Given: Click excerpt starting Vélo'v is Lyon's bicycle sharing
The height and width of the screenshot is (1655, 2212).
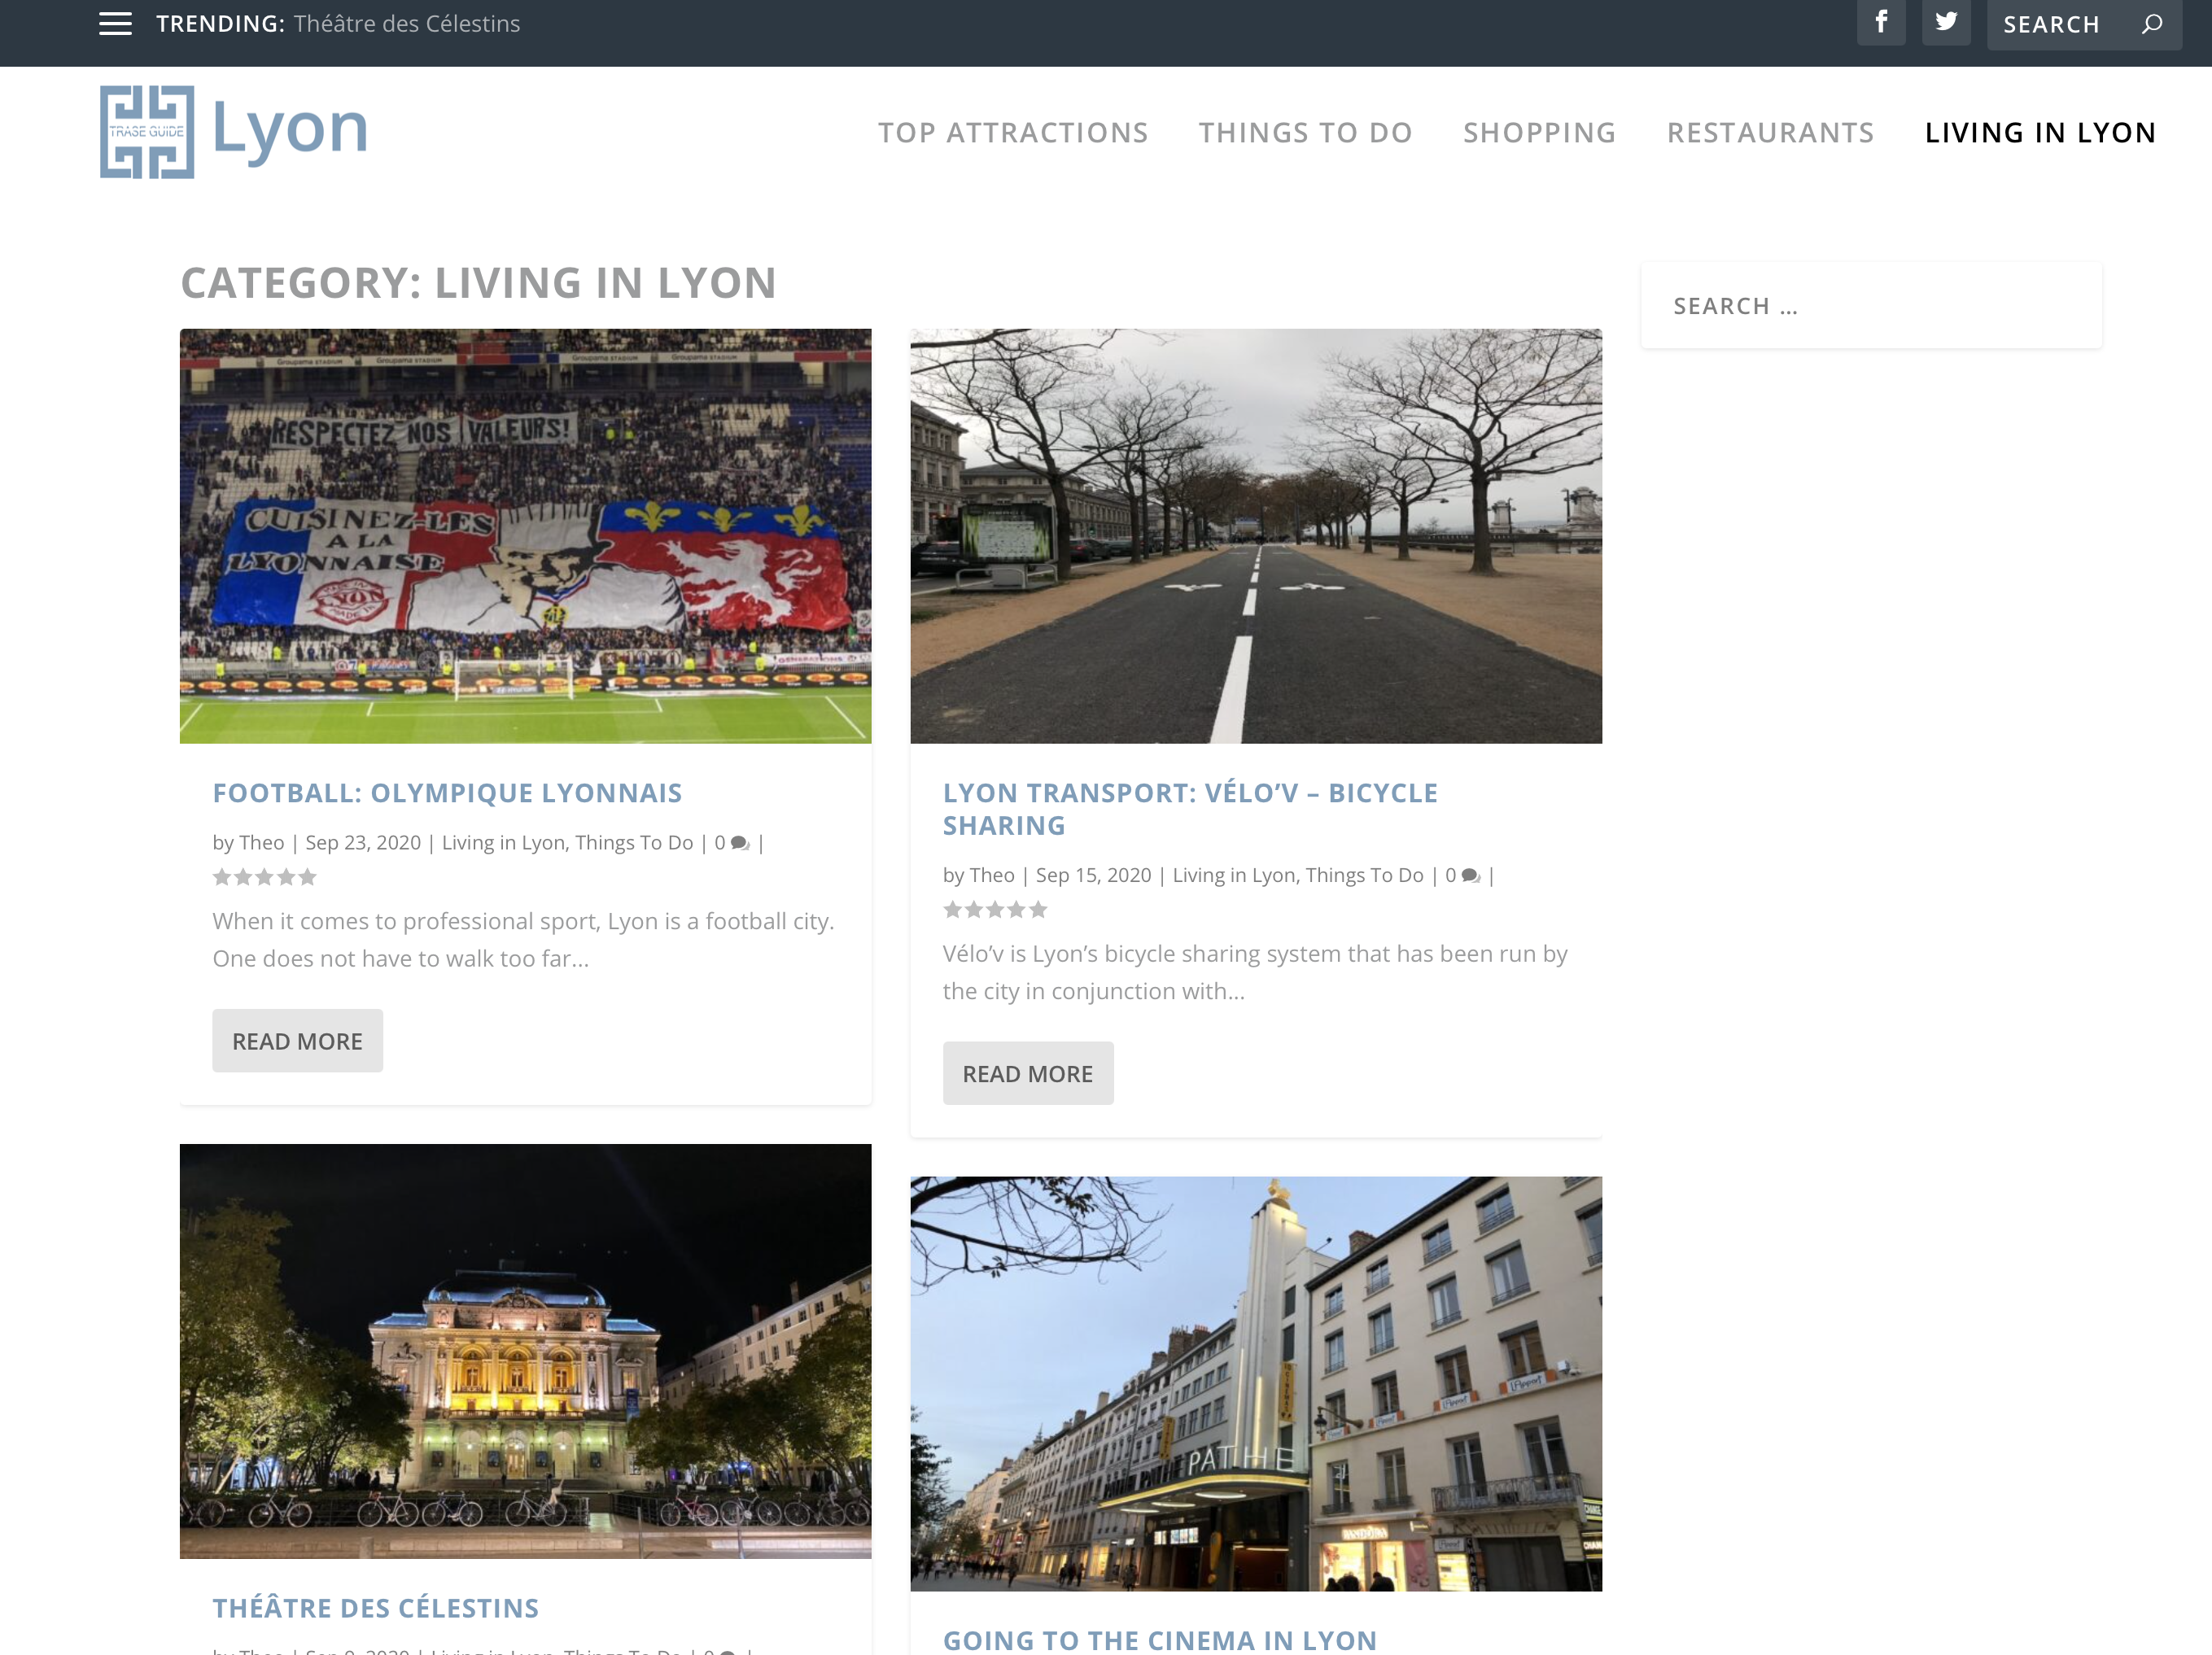Looking at the screenshot, I should (x=1255, y=972).
